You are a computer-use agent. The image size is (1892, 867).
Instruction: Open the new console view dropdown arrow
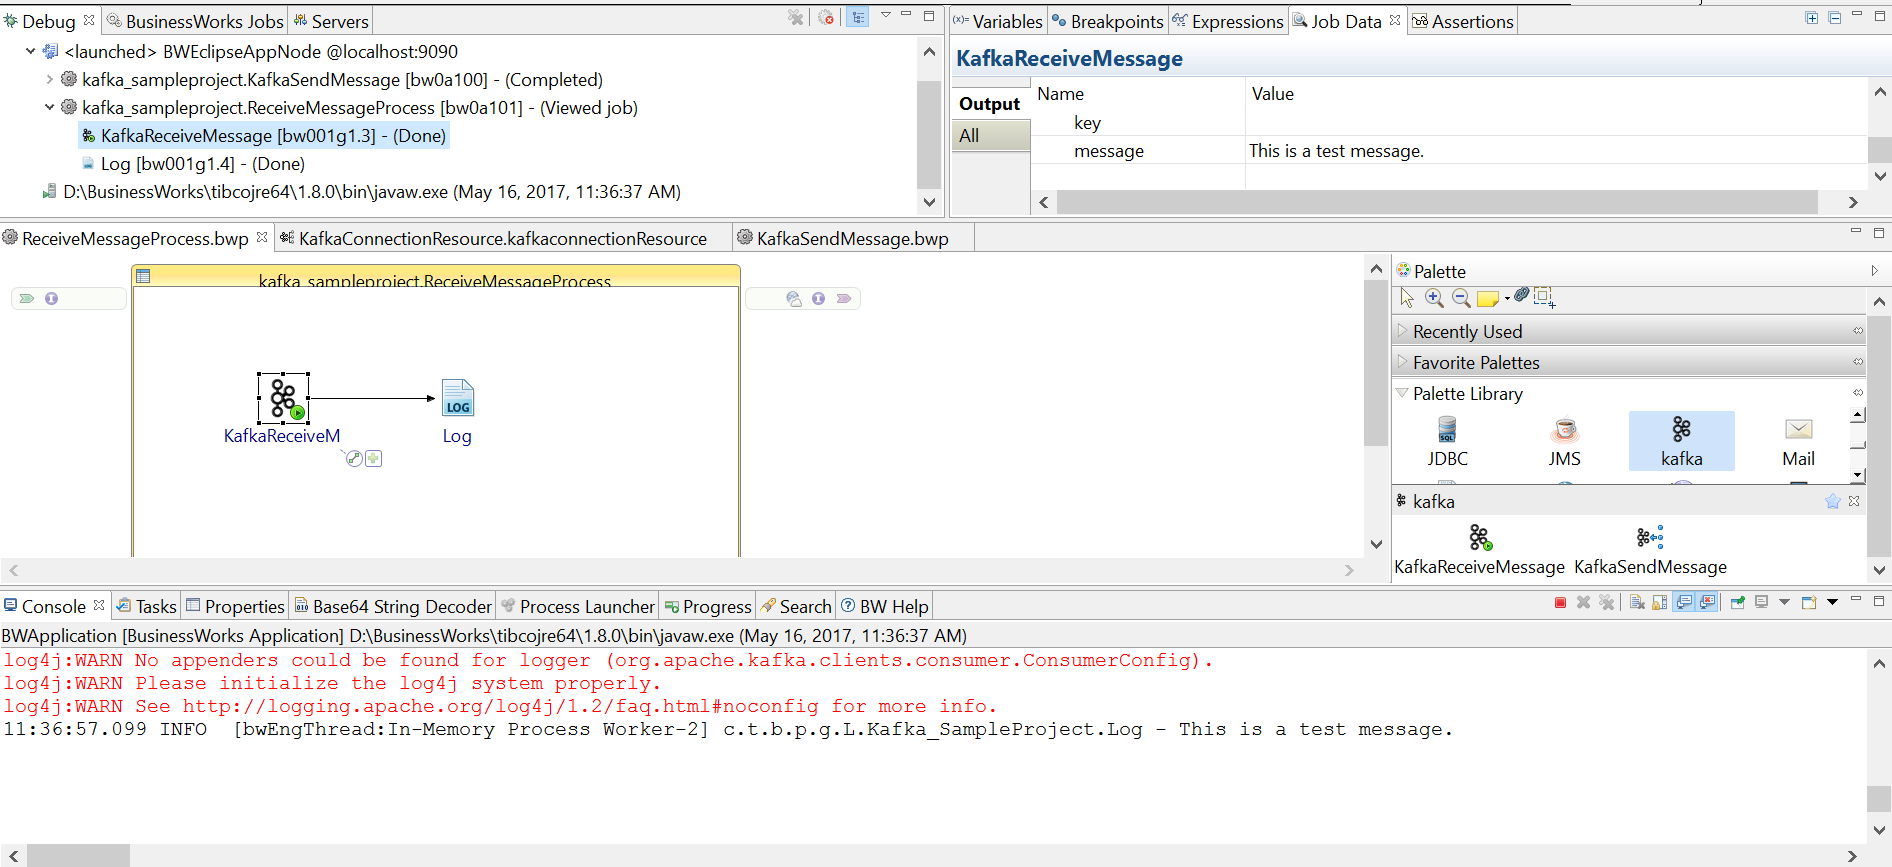pos(1832,602)
